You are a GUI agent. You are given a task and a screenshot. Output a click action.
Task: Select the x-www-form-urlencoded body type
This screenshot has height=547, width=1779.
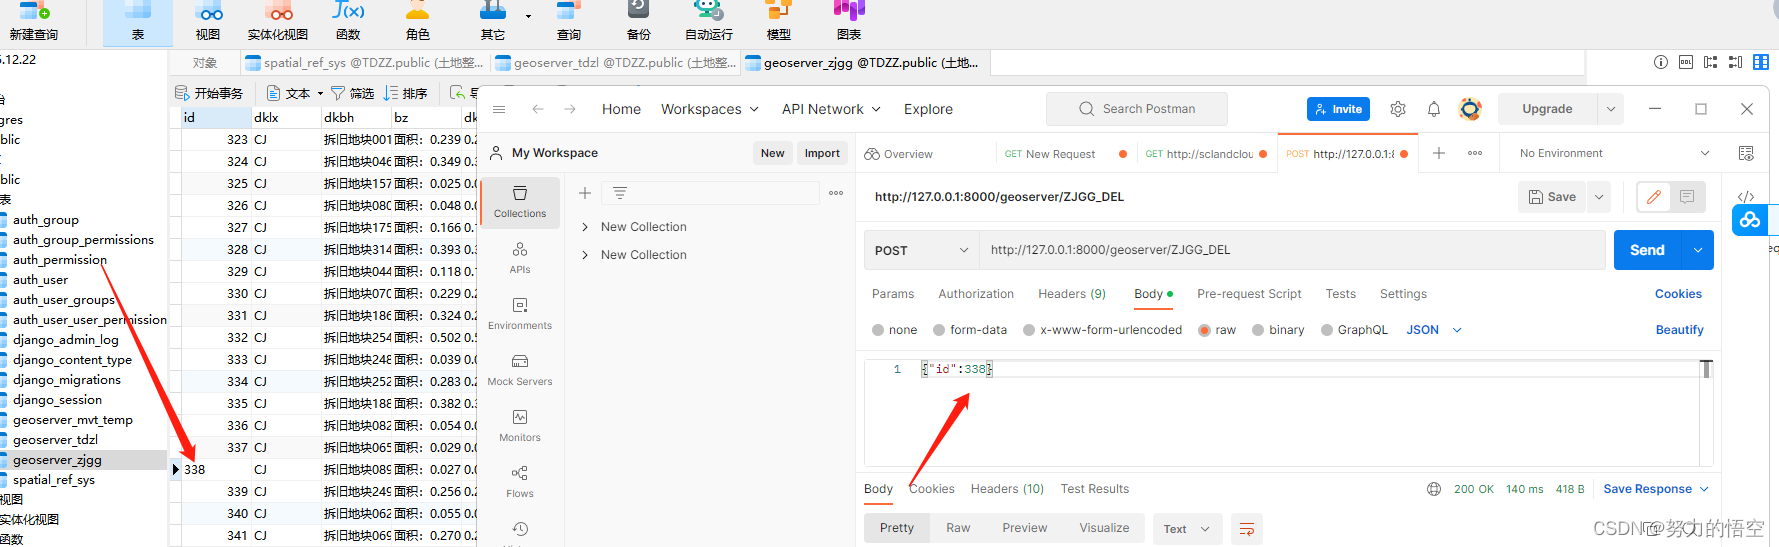(x=1029, y=330)
